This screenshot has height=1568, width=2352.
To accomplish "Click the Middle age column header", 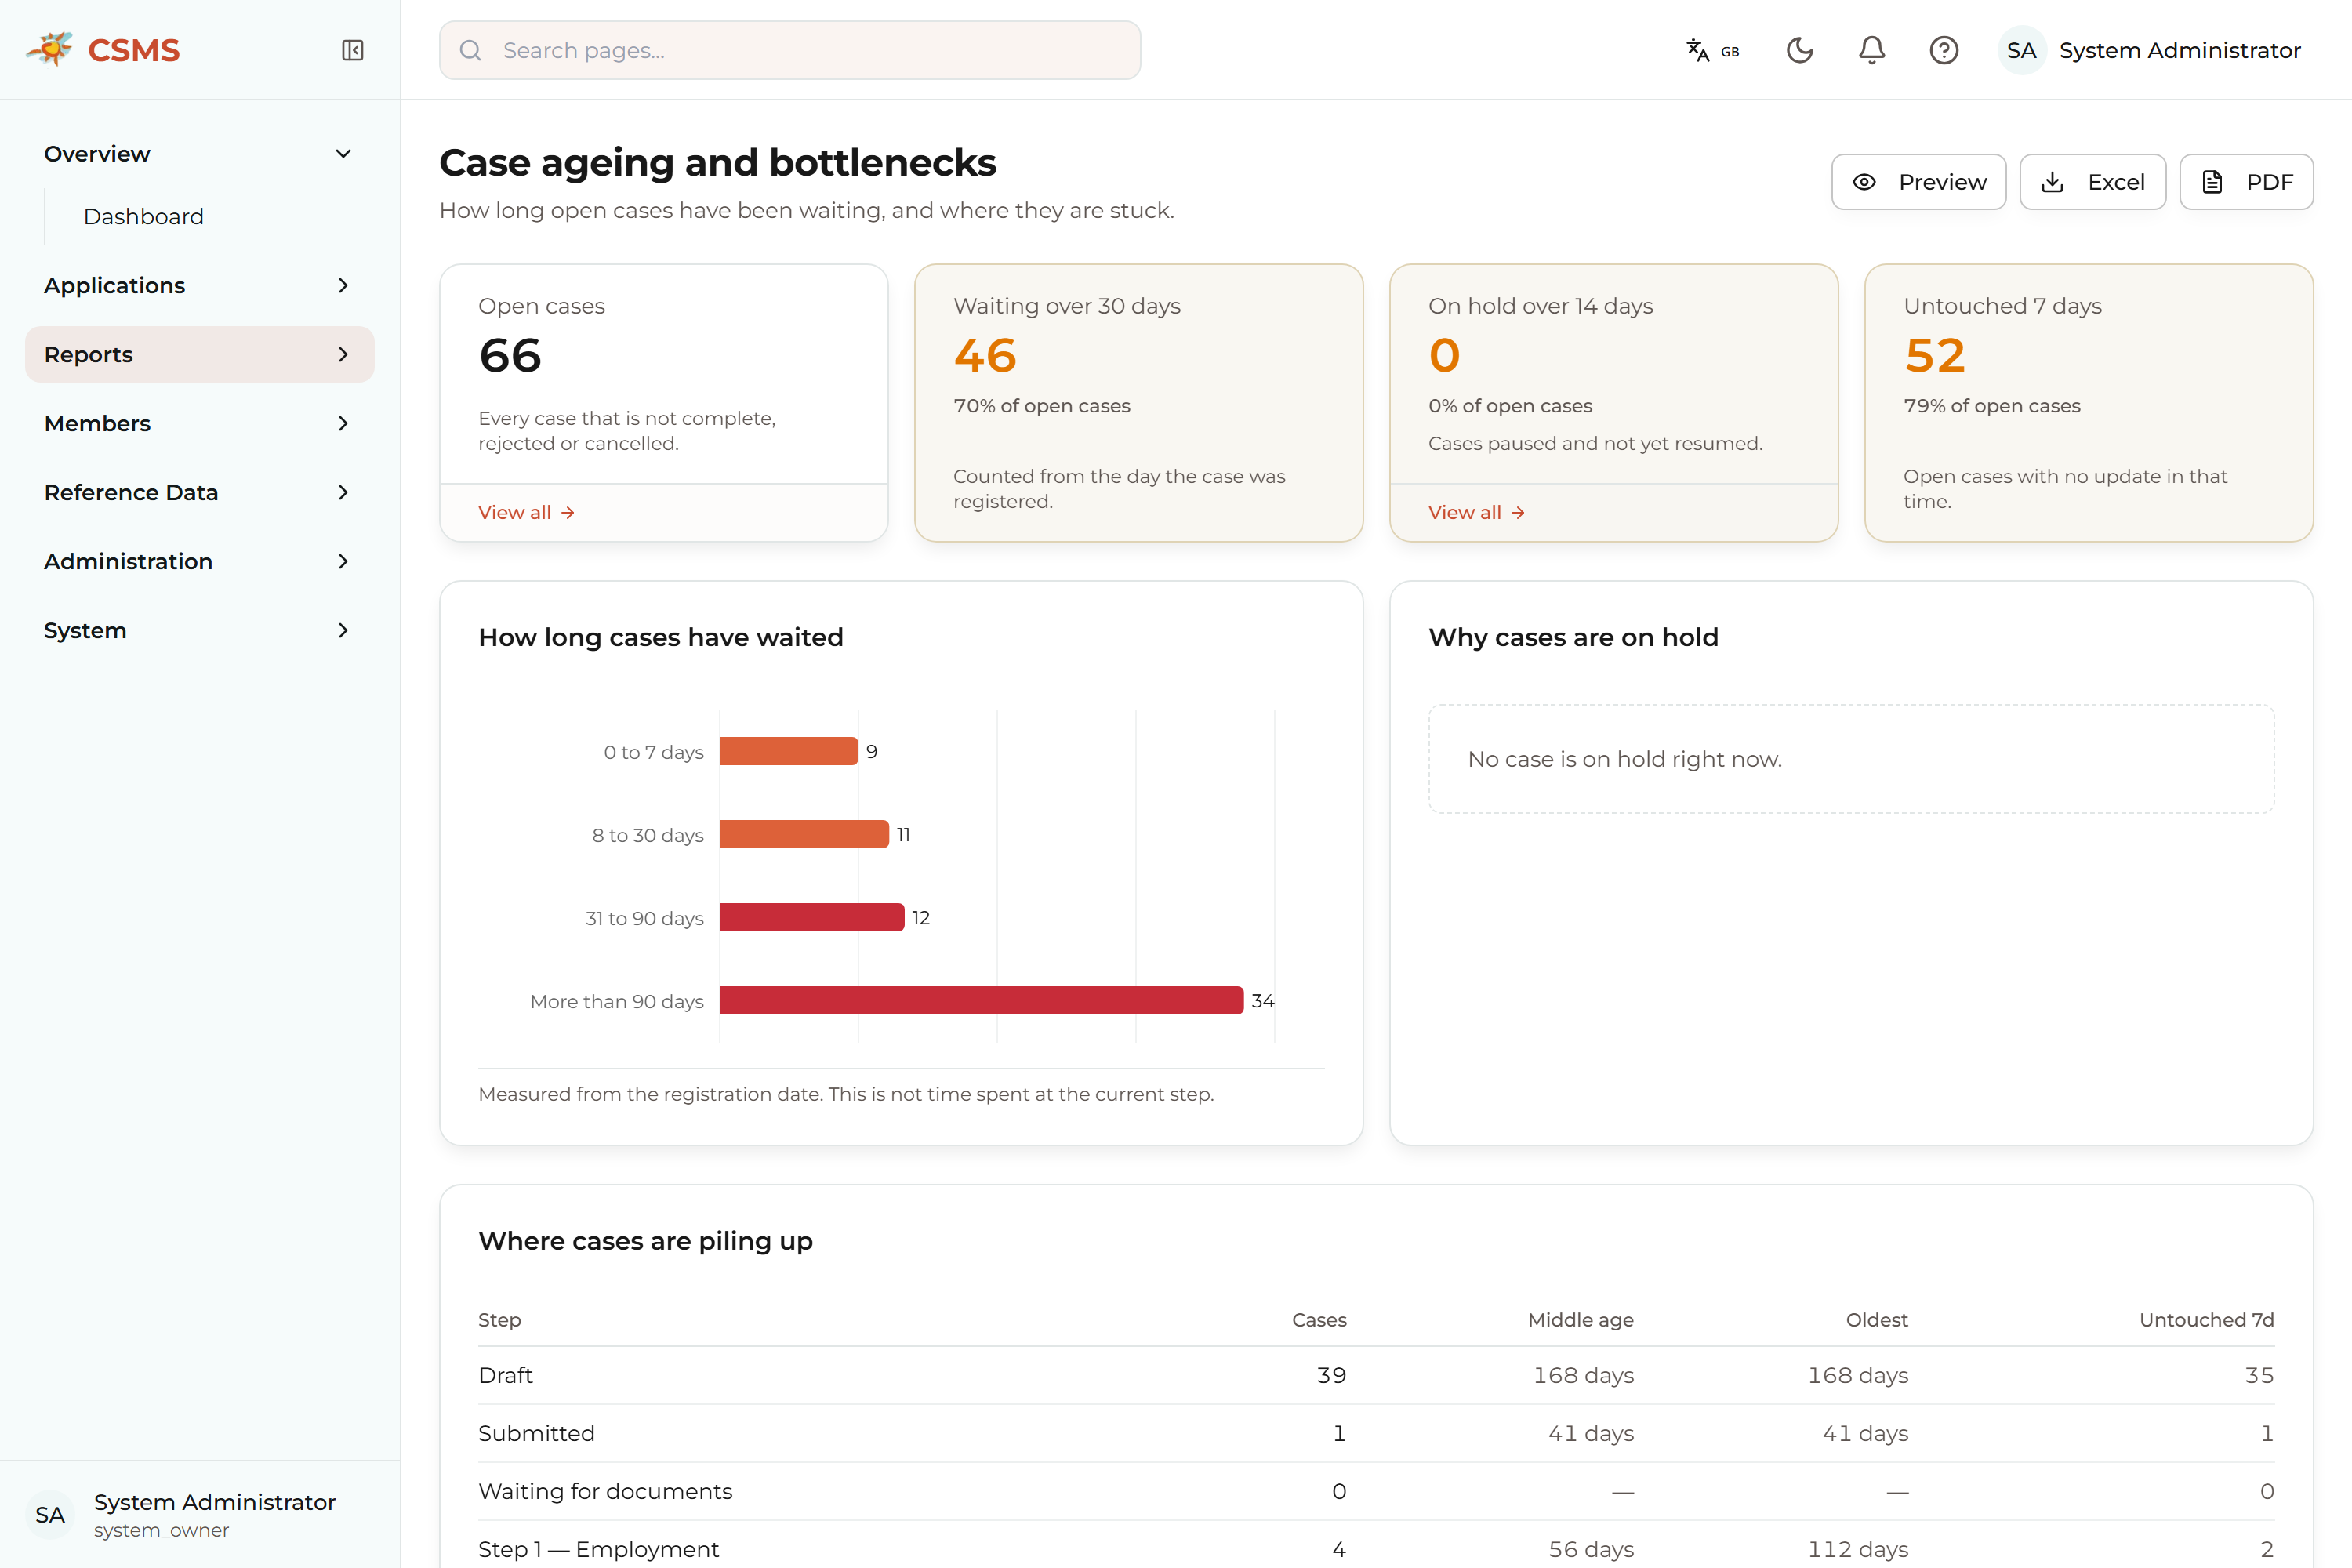I will click(x=1580, y=1319).
